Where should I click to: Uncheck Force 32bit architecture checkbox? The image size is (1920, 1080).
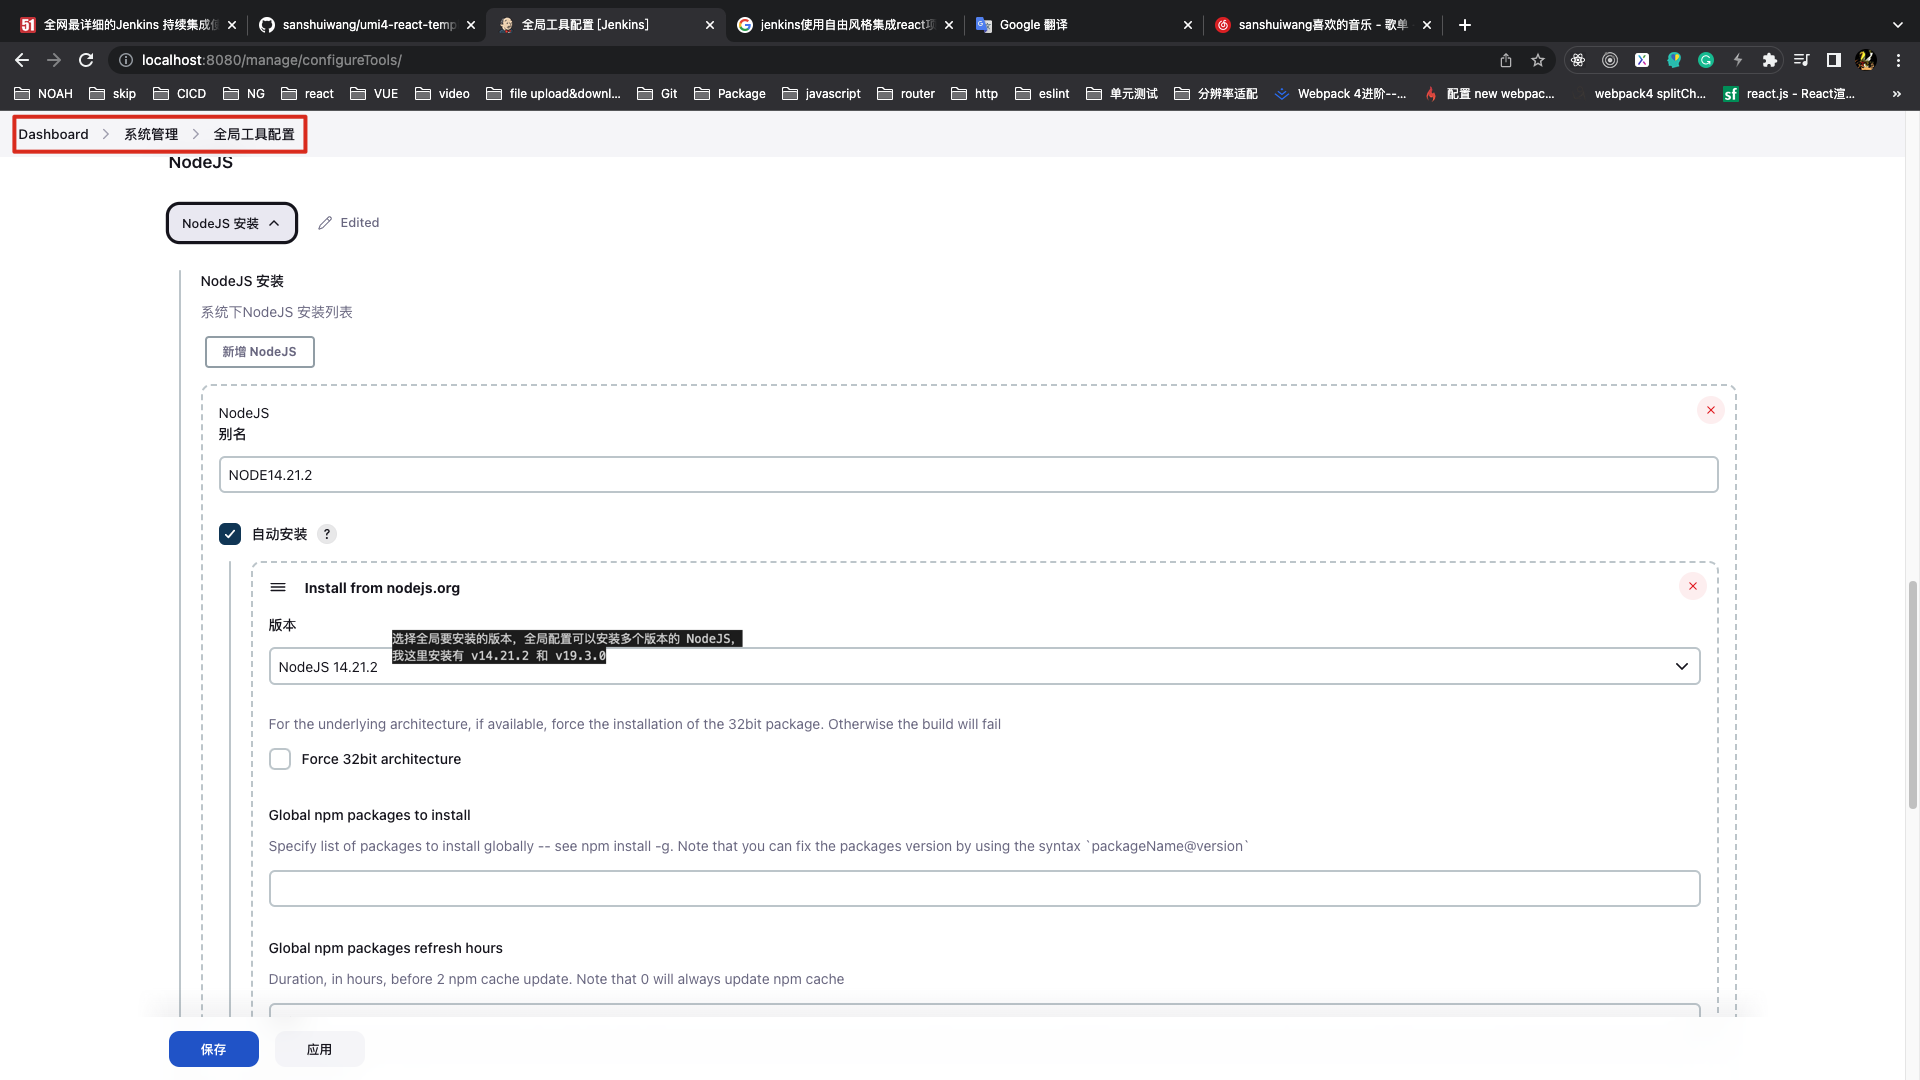tap(280, 758)
